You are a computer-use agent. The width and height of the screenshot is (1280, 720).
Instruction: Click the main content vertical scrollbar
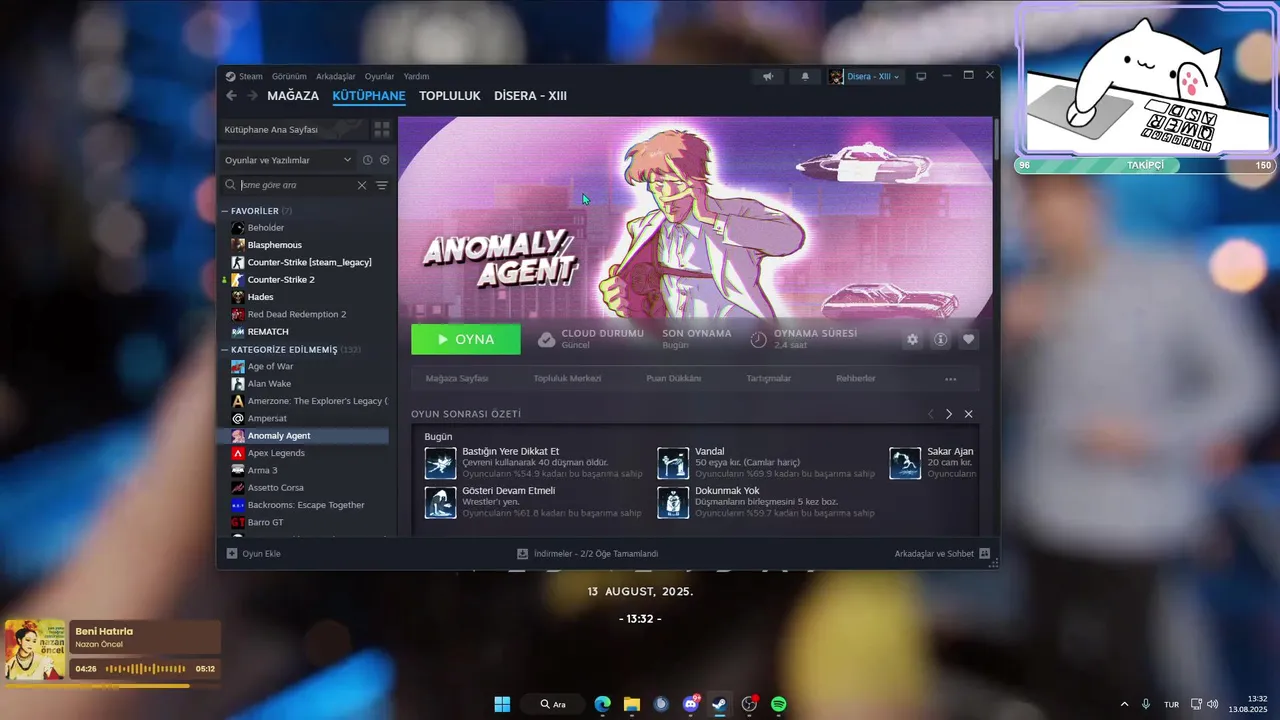coord(995,140)
